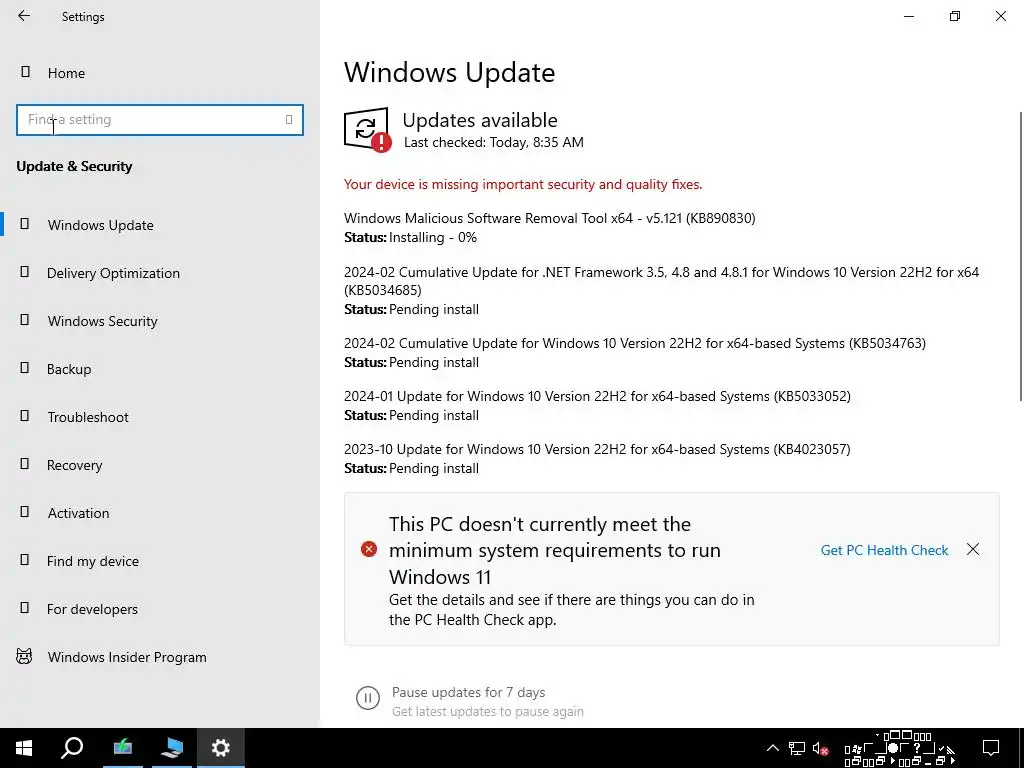Click the Windows Insider cat icon
Viewport: 1024px width, 768px height.
pos(24,656)
